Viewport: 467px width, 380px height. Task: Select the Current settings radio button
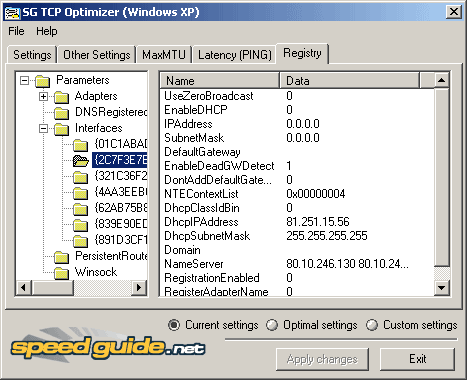(x=174, y=325)
